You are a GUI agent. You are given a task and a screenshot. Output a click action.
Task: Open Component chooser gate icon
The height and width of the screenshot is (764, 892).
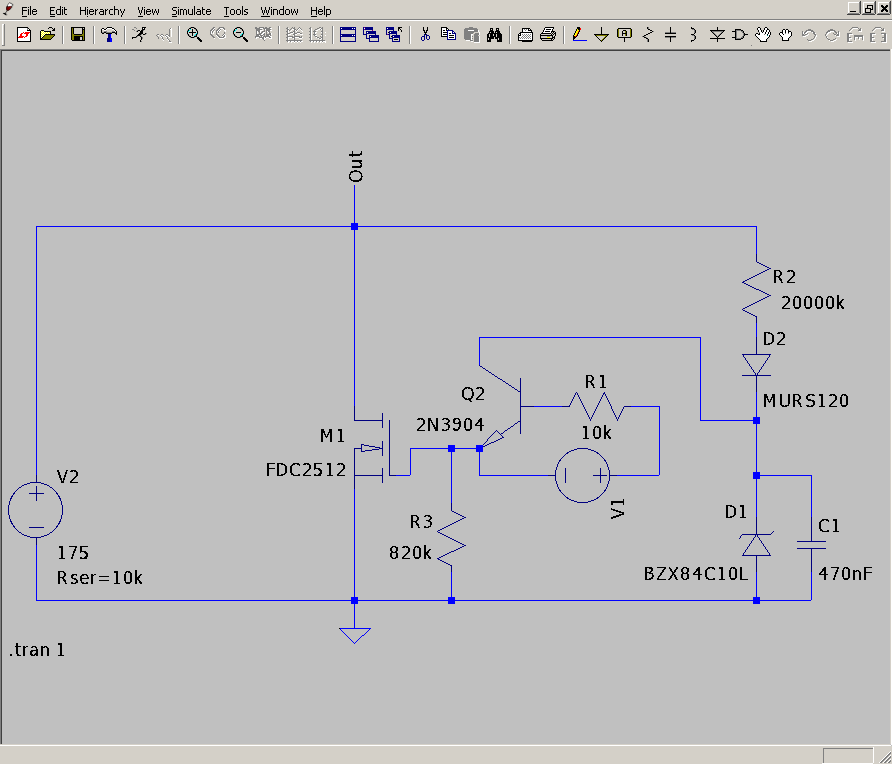point(739,35)
